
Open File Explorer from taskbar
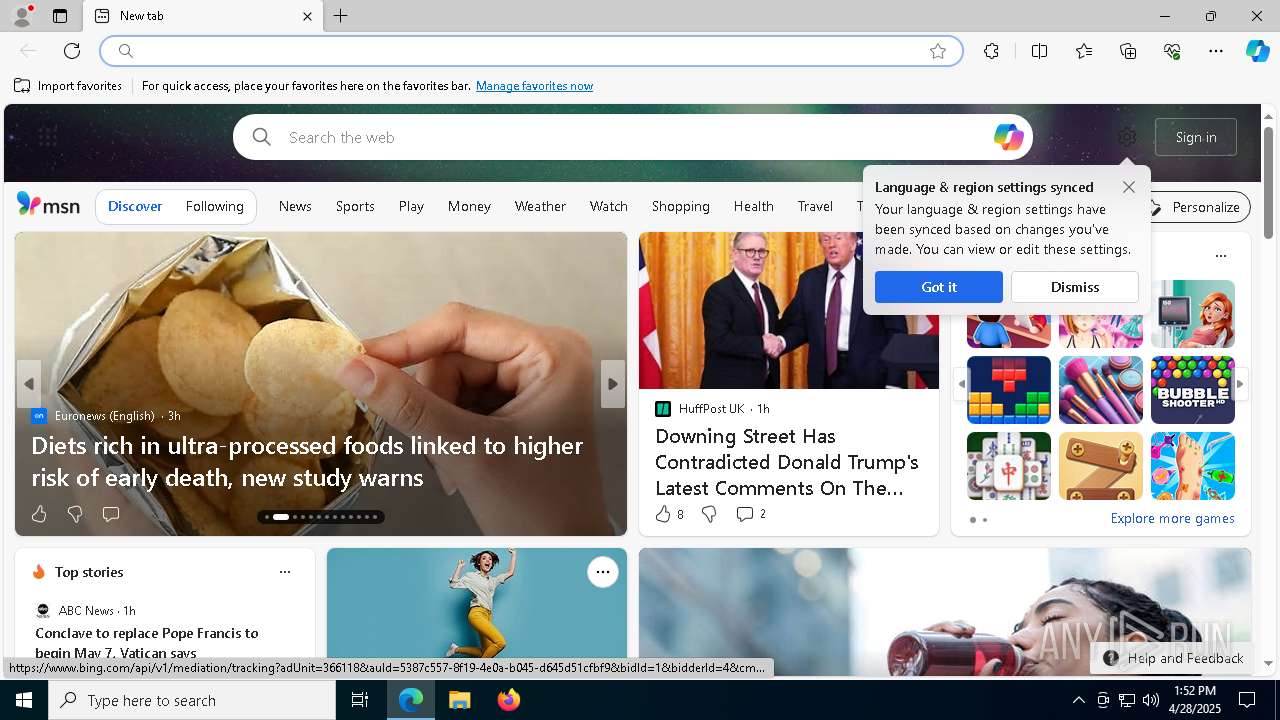pos(459,700)
